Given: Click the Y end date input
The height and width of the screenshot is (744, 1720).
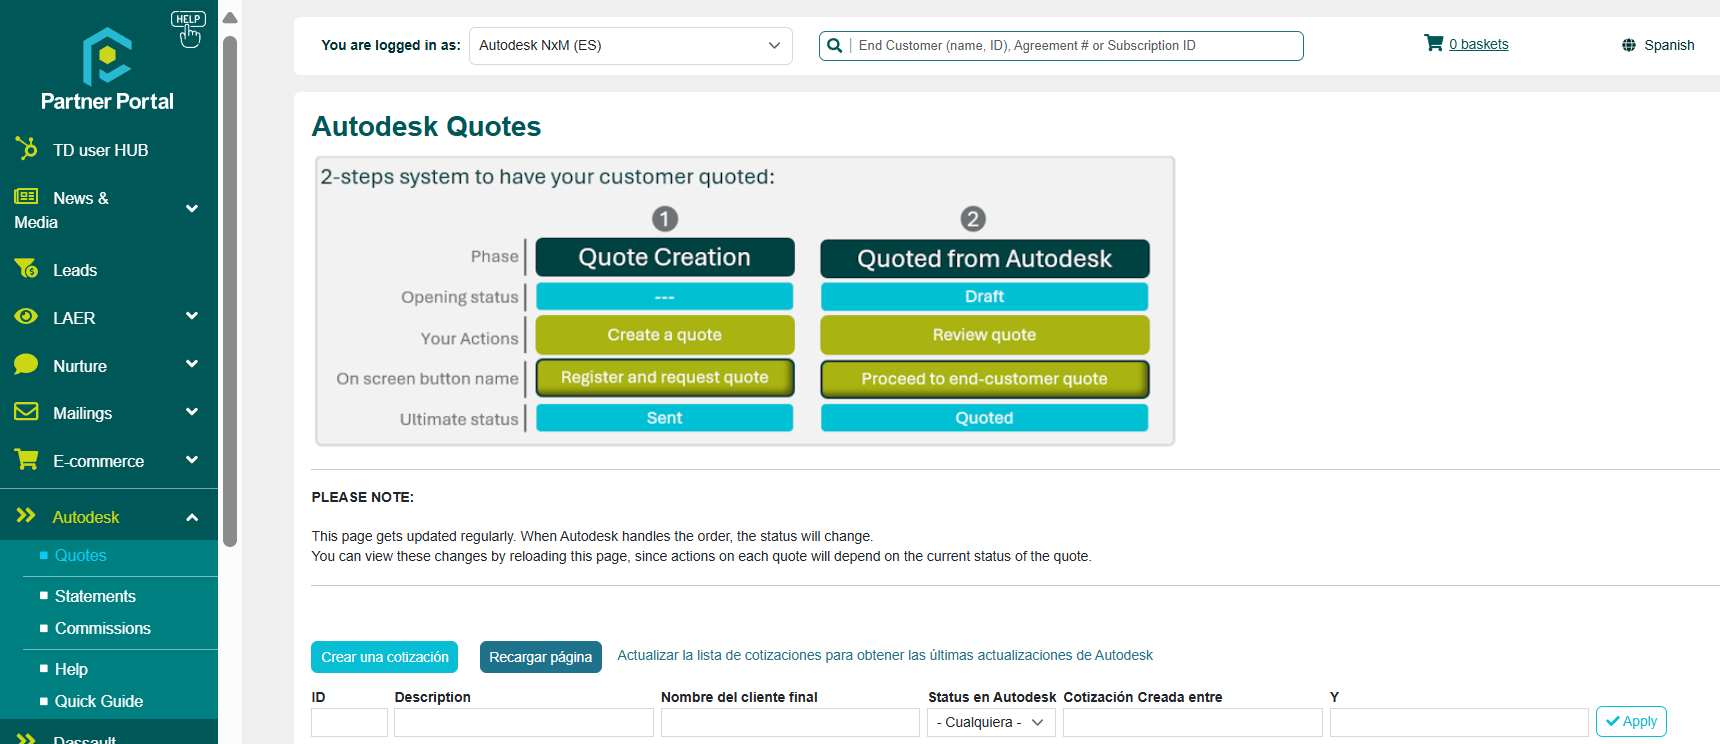Looking at the screenshot, I should [x=1459, y=722].
